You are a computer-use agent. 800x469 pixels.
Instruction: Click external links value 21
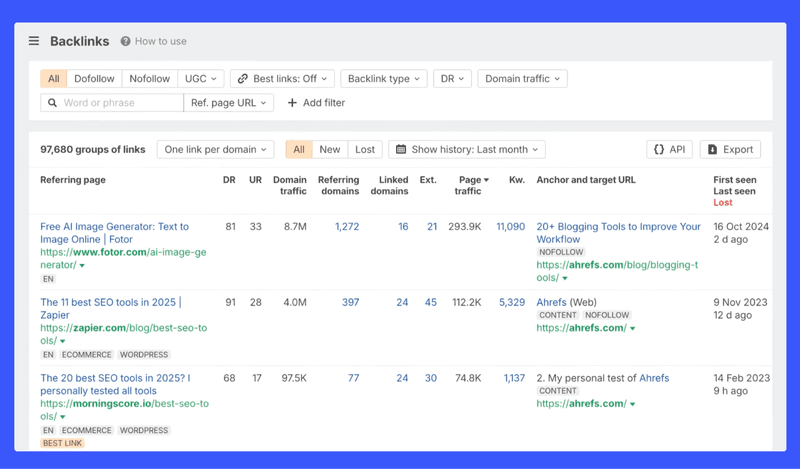[432, 227]
